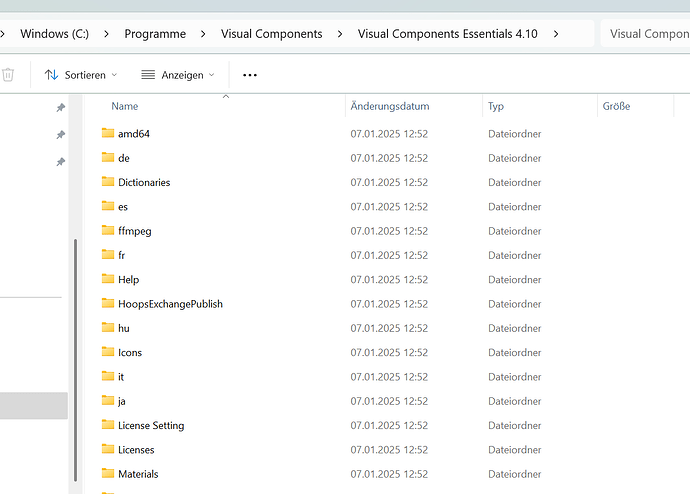The image size is (690, 494).
Task: Click the Typ column header
Action: [x=496, y=106]
